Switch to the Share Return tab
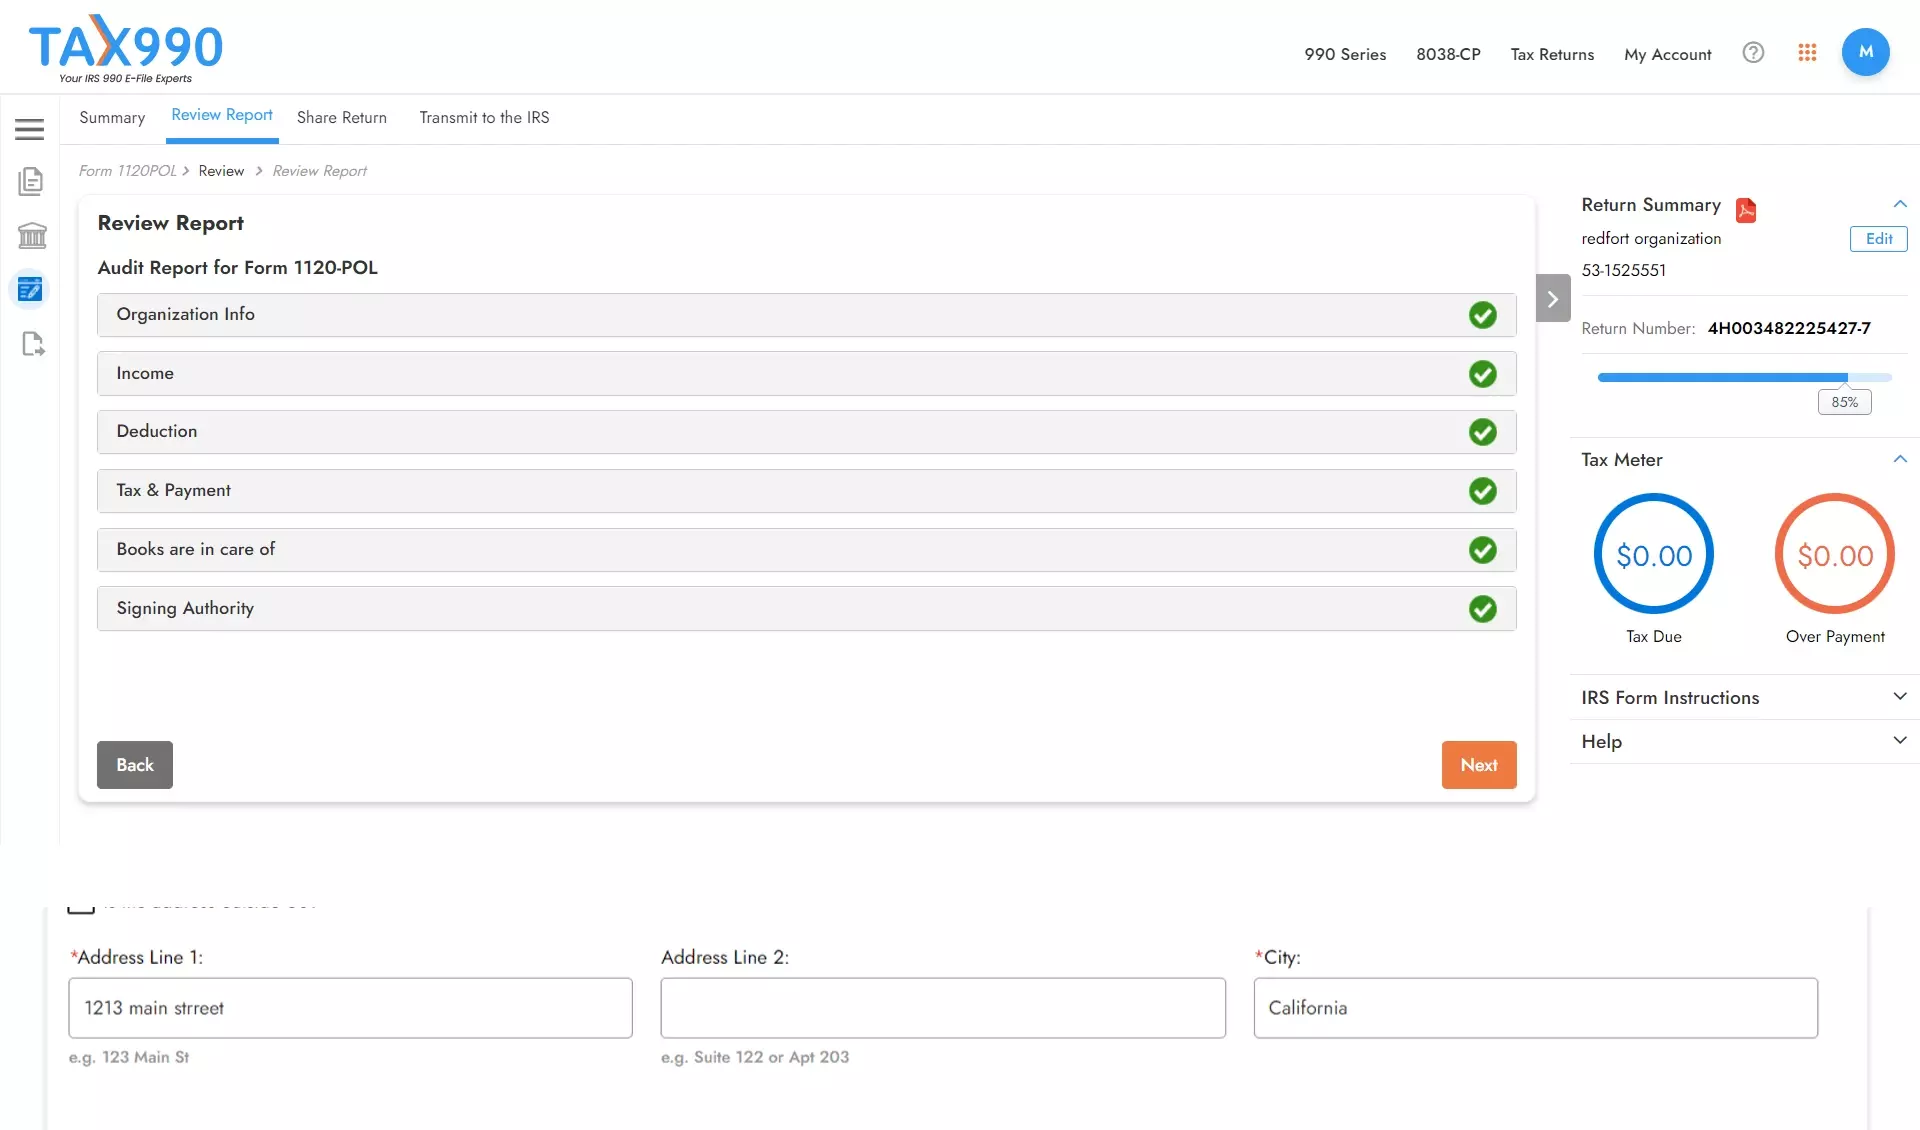This screenshot has height=1130, width=1920. (341, 117)
